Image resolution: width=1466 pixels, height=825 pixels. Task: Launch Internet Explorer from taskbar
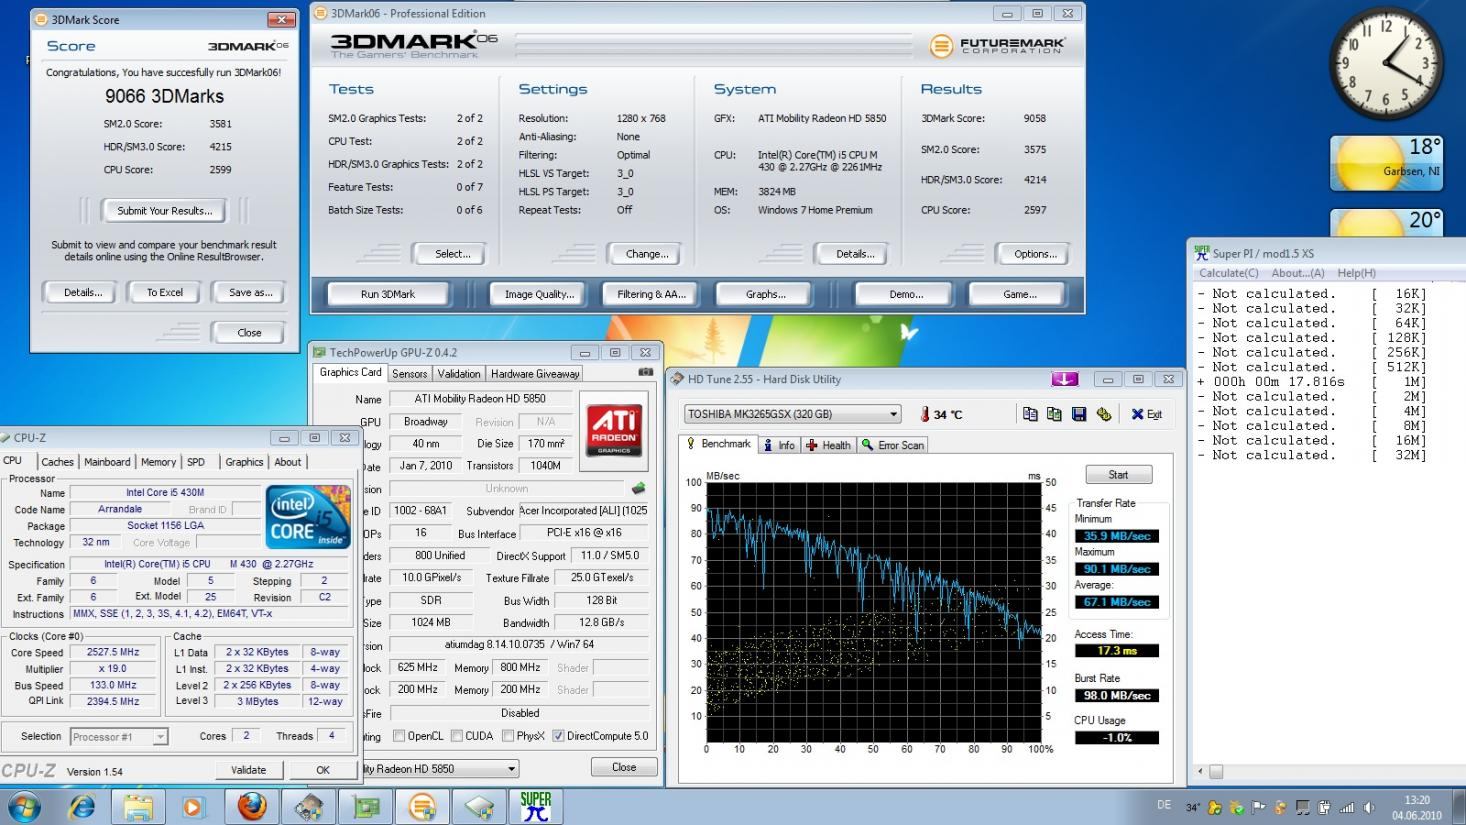pos(82,806)
